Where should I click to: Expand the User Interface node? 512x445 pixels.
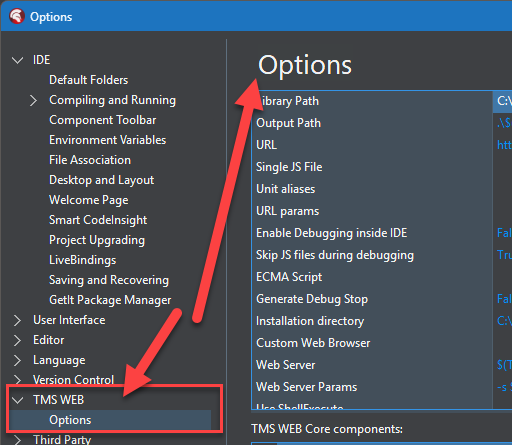point(17,320)
